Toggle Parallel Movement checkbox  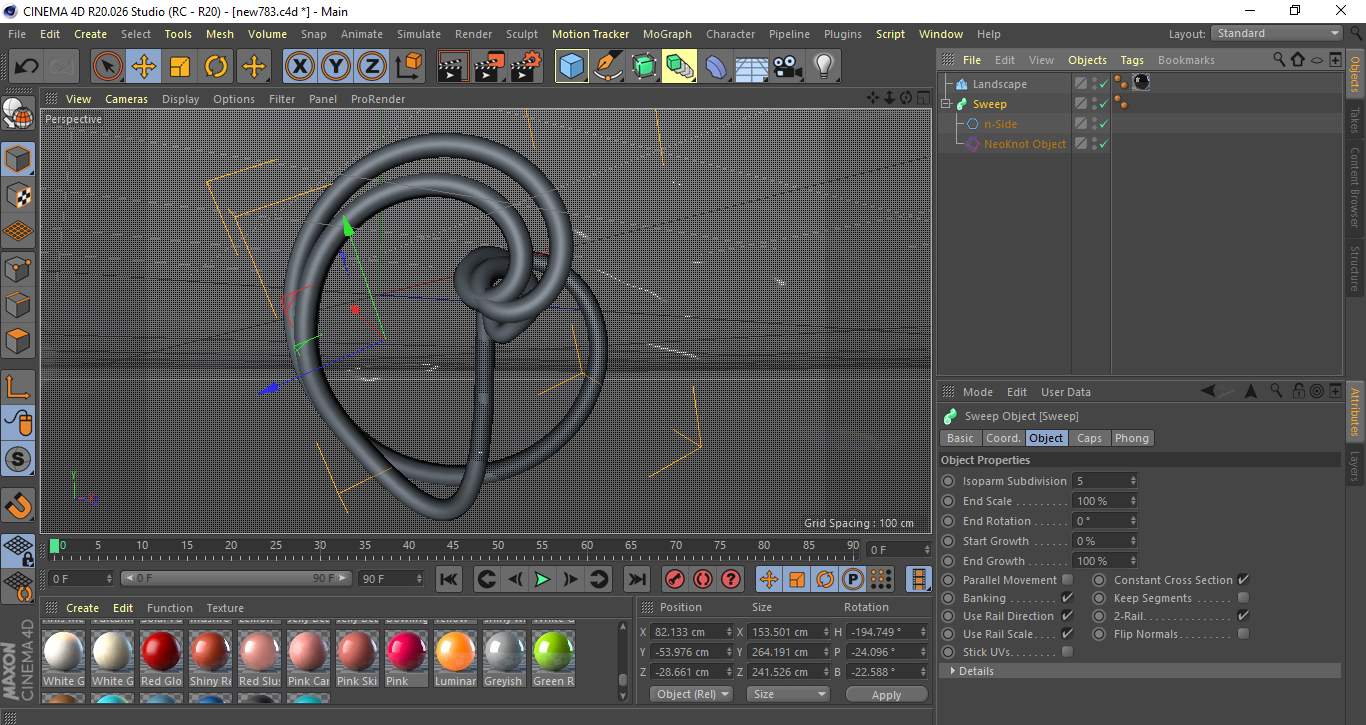click(x=1067, y=580)
